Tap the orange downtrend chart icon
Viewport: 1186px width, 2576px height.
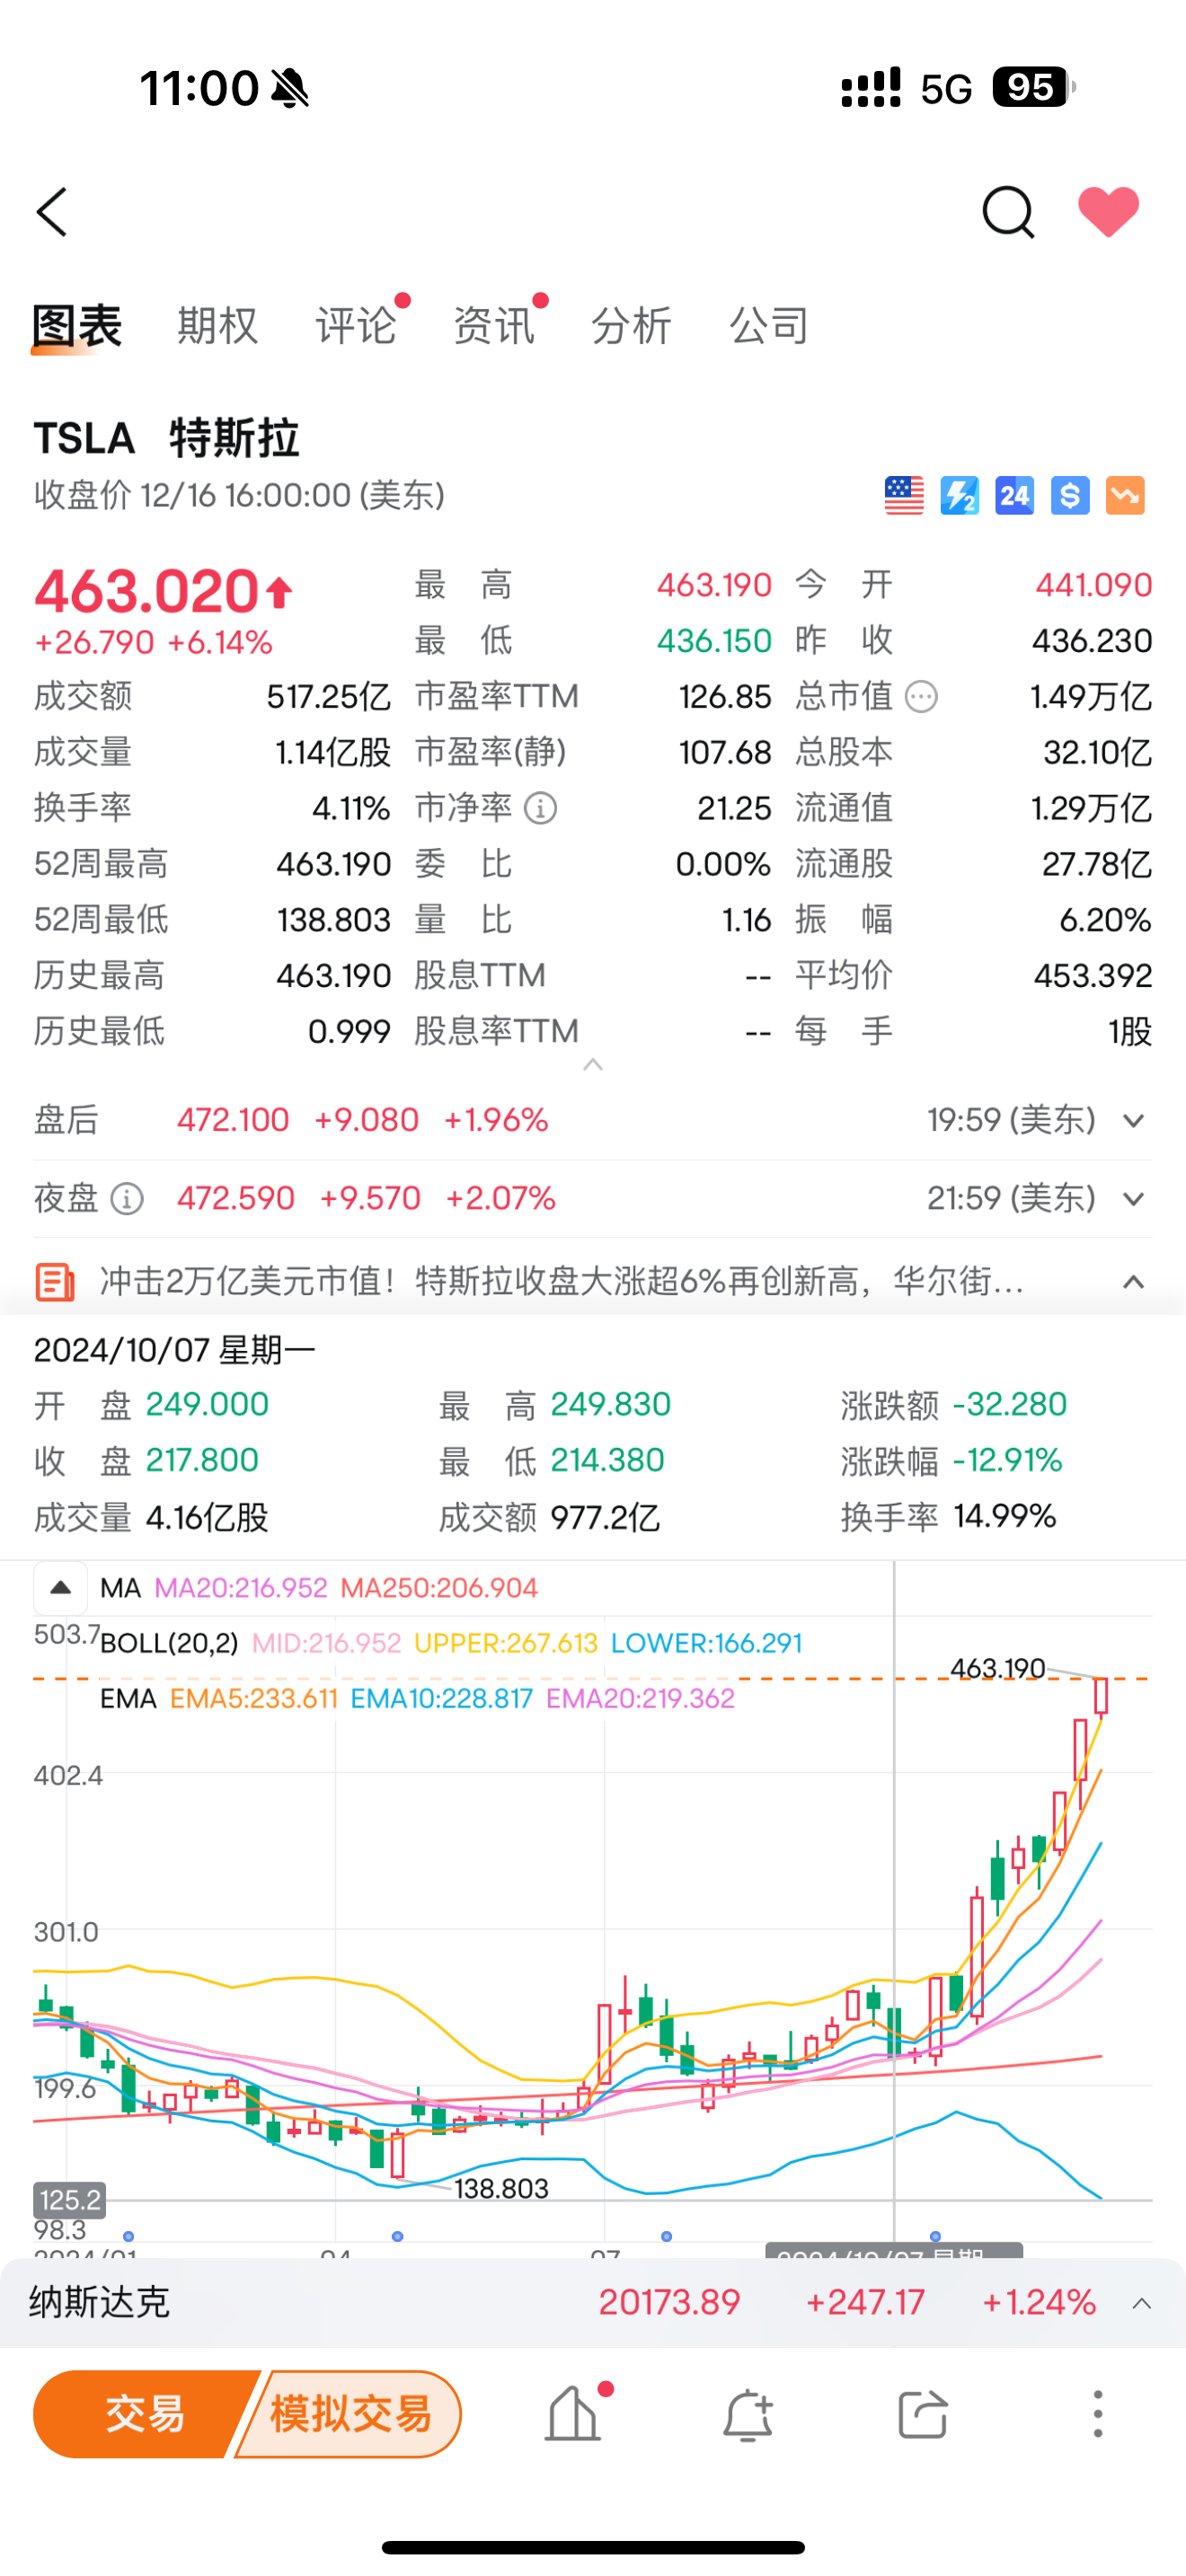[1125, 496]
